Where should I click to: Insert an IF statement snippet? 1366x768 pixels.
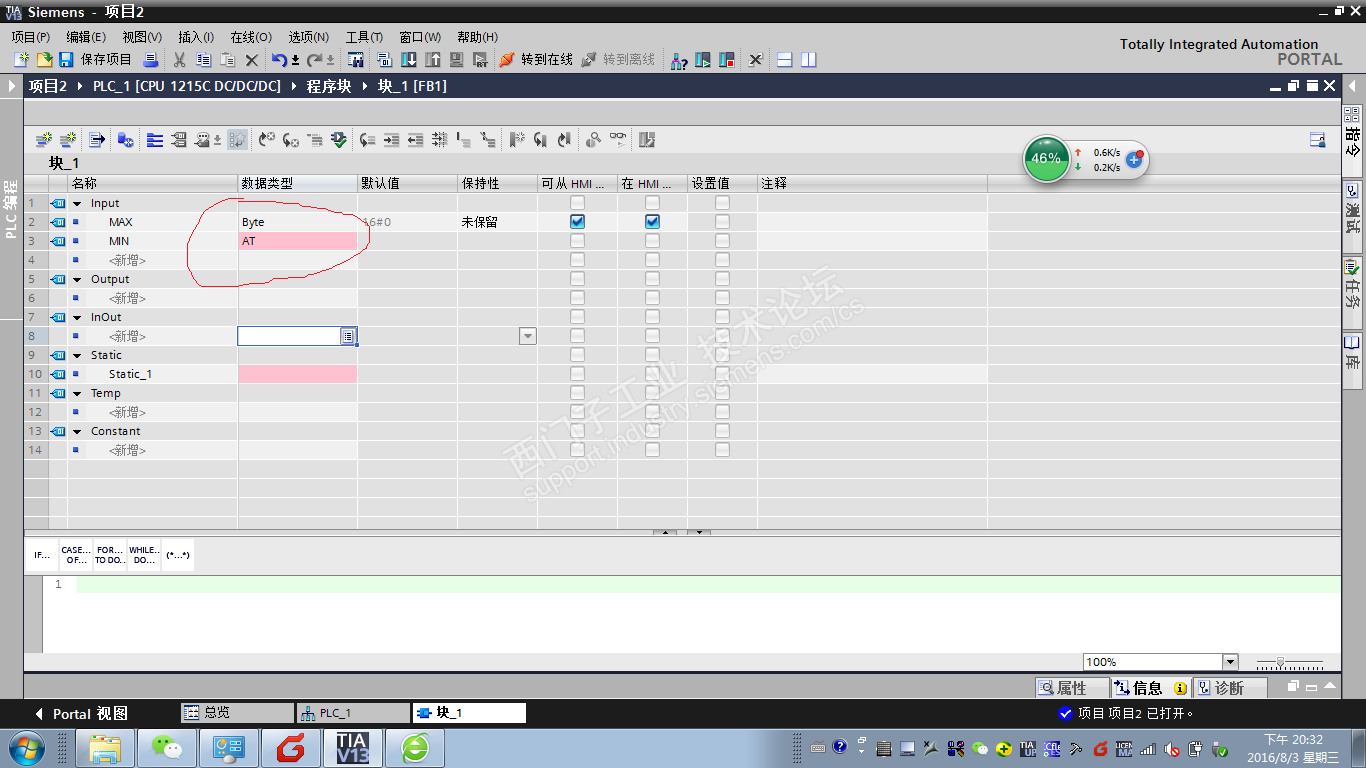click(x=43, y=555)
